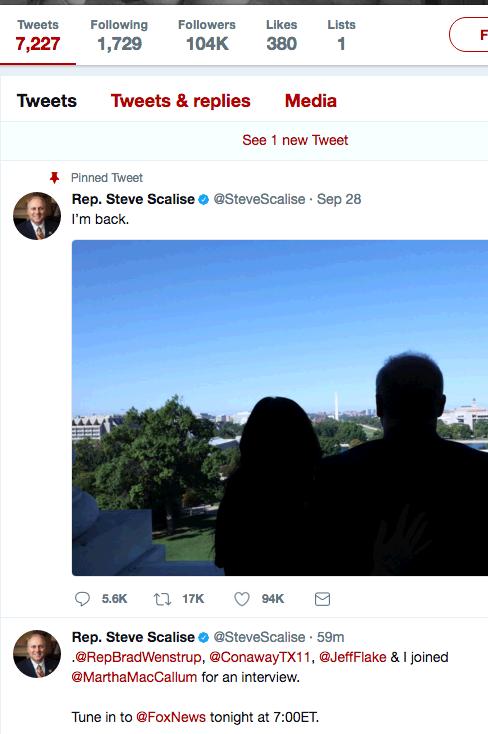The image size is (488, 734).
Task: Open the Lists 1 section
Action: click(341, 36)
